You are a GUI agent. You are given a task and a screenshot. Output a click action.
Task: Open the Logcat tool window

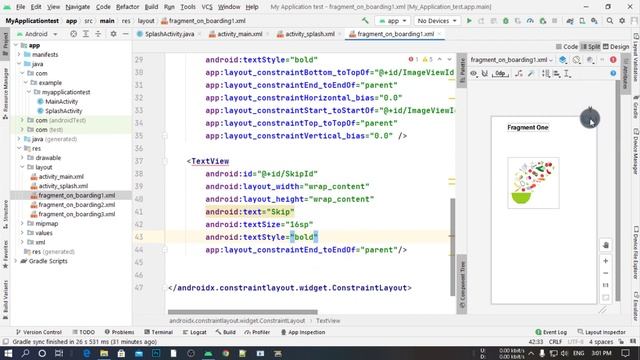194,332
